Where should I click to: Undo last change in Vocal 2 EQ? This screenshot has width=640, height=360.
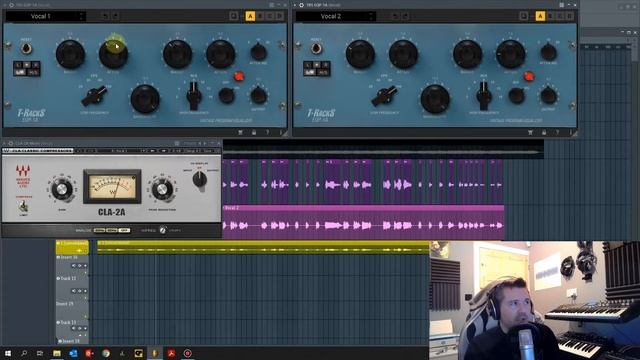click(x=395, y=16)
